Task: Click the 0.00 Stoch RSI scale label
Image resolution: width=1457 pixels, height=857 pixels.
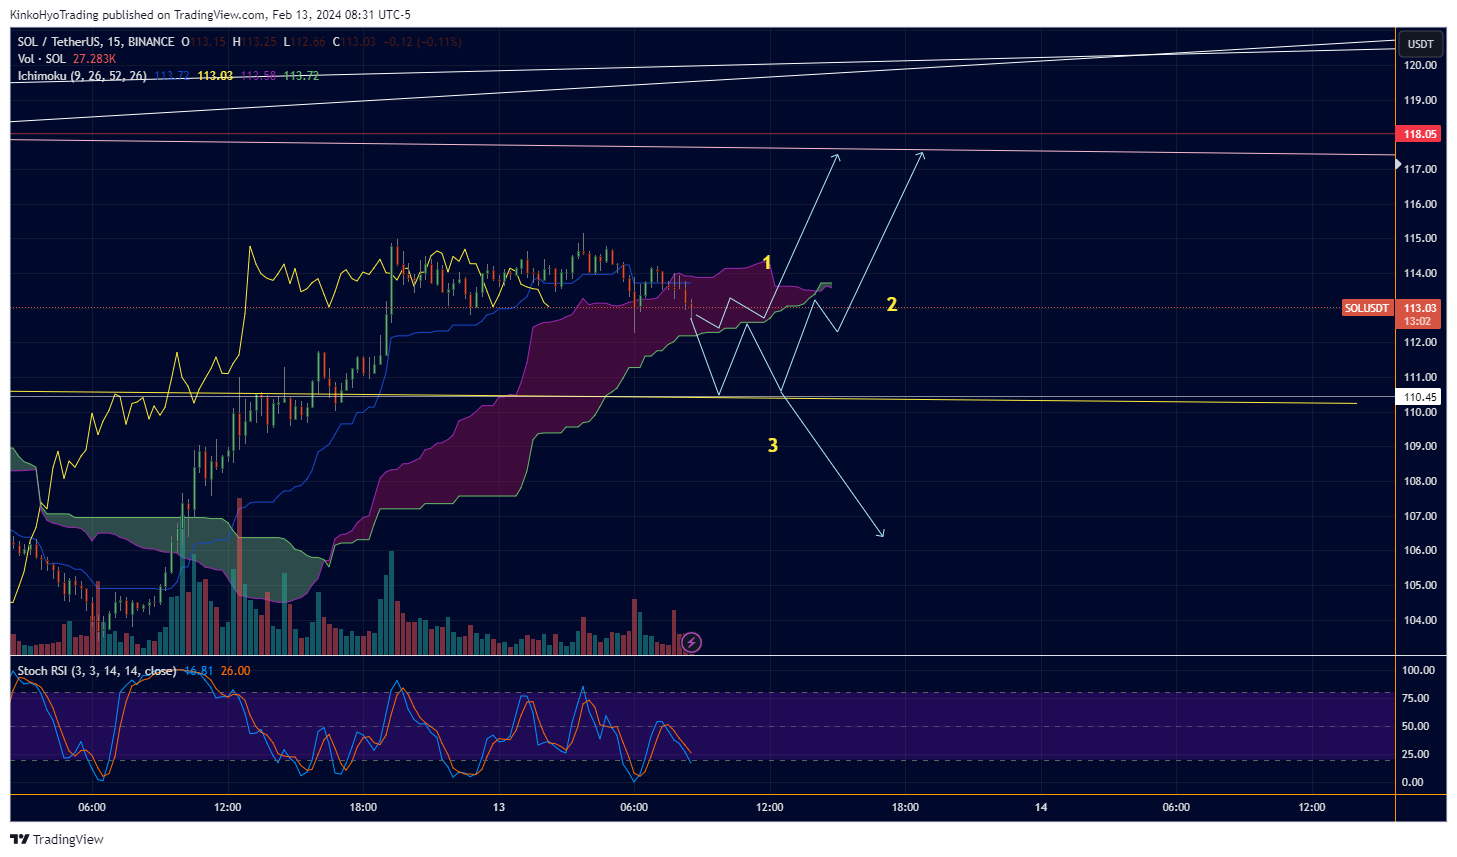Action: 1412,782
